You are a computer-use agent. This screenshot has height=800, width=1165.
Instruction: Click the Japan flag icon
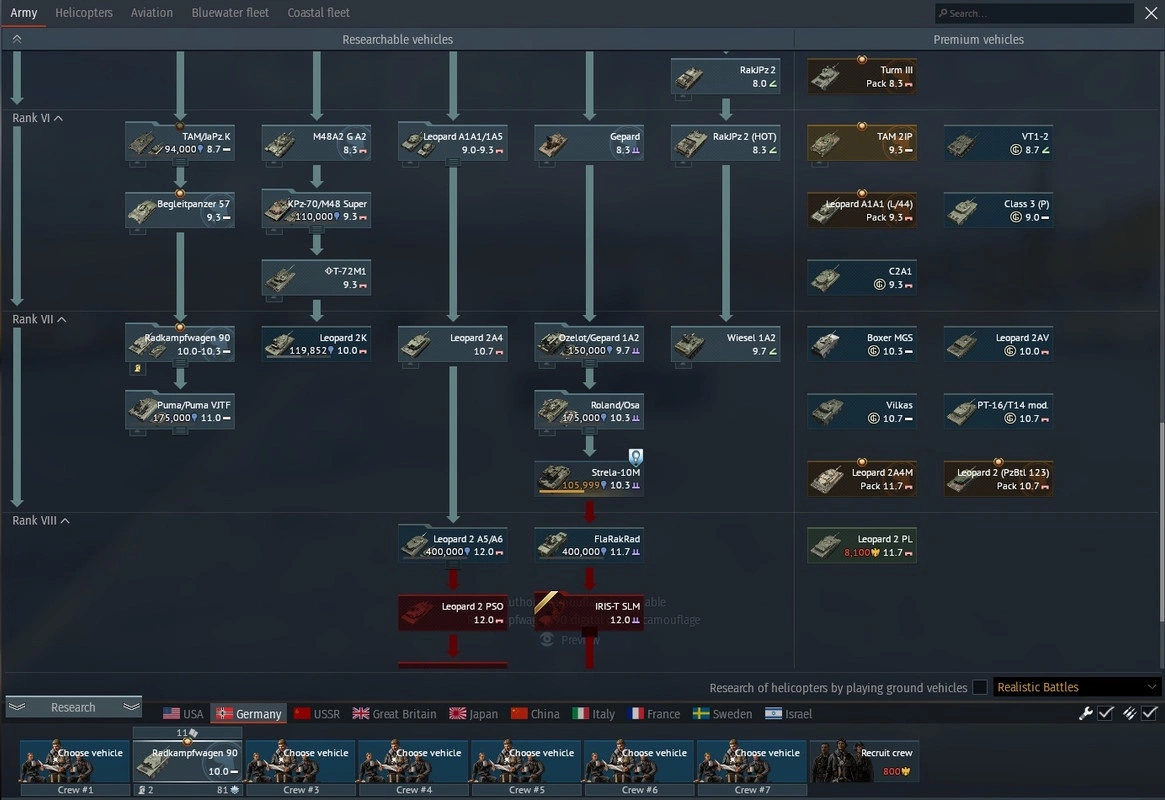458,714
